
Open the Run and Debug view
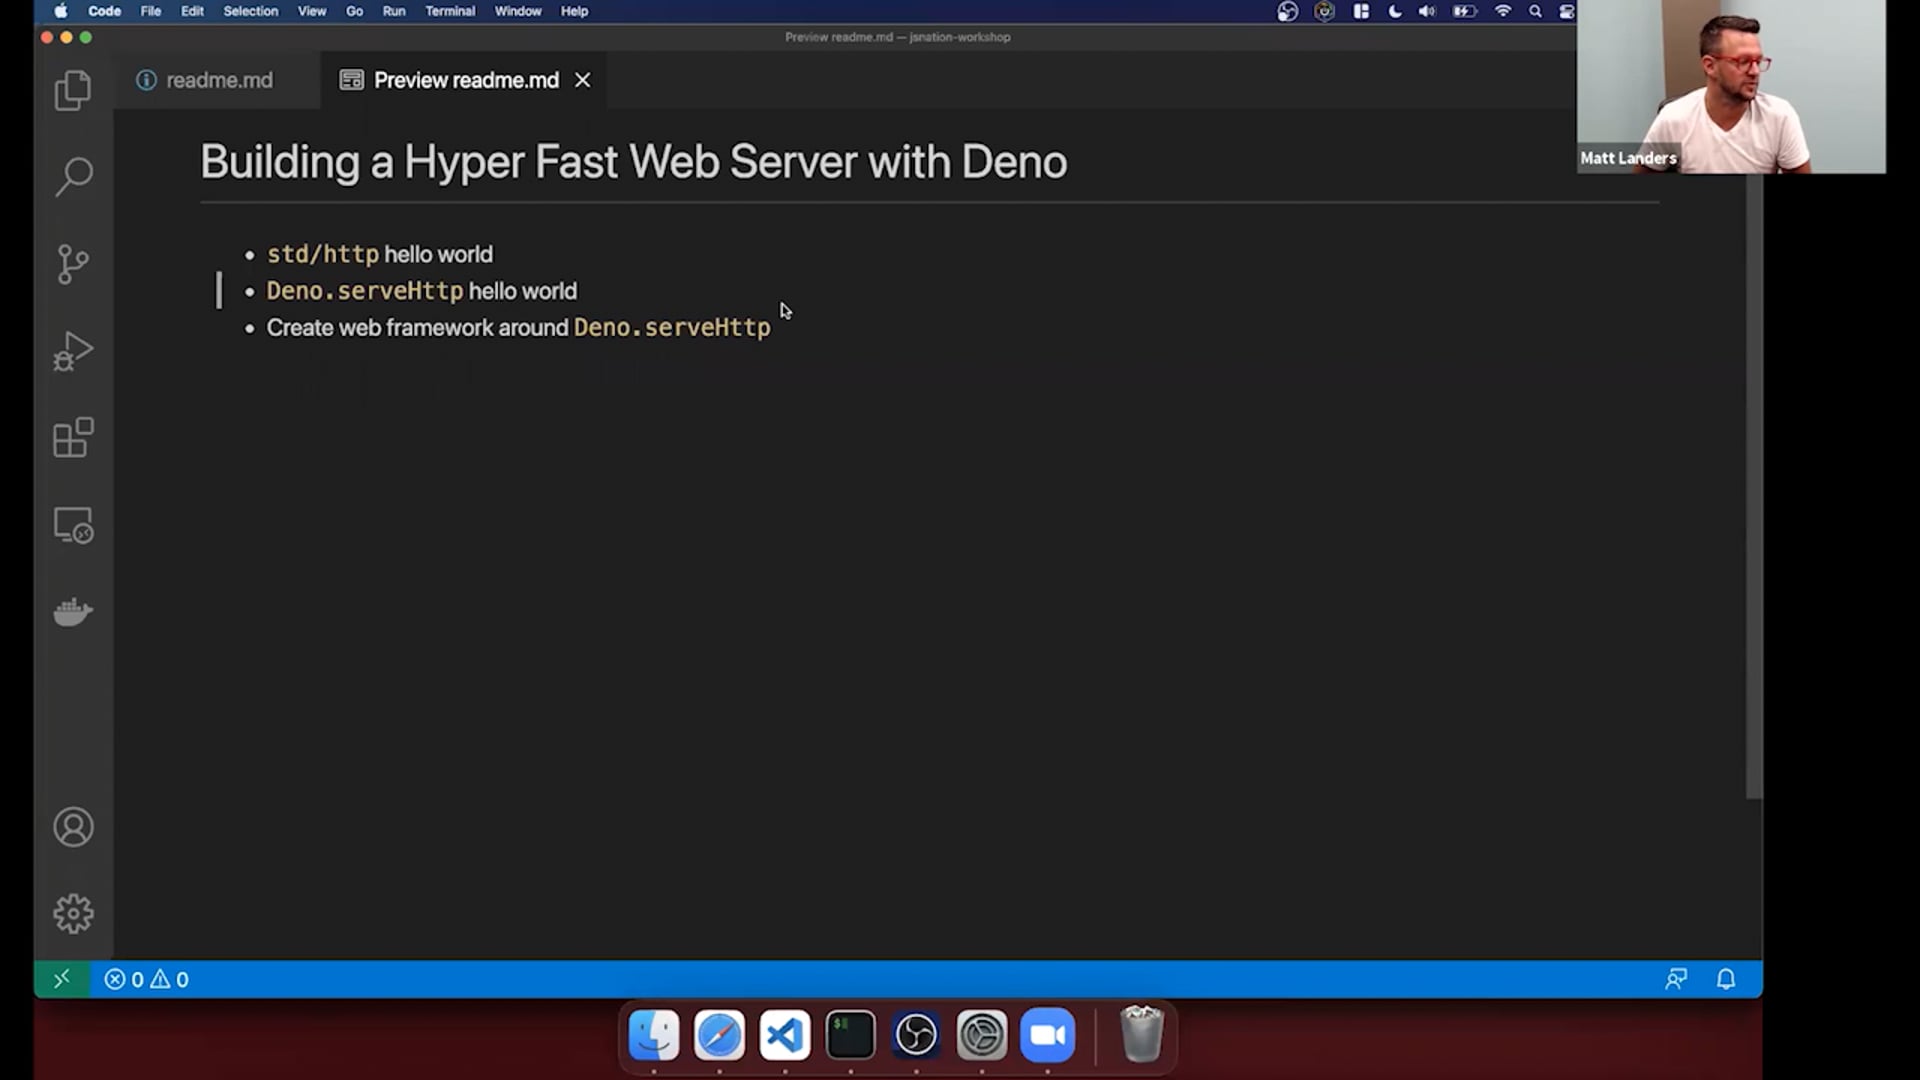[73, 351]
